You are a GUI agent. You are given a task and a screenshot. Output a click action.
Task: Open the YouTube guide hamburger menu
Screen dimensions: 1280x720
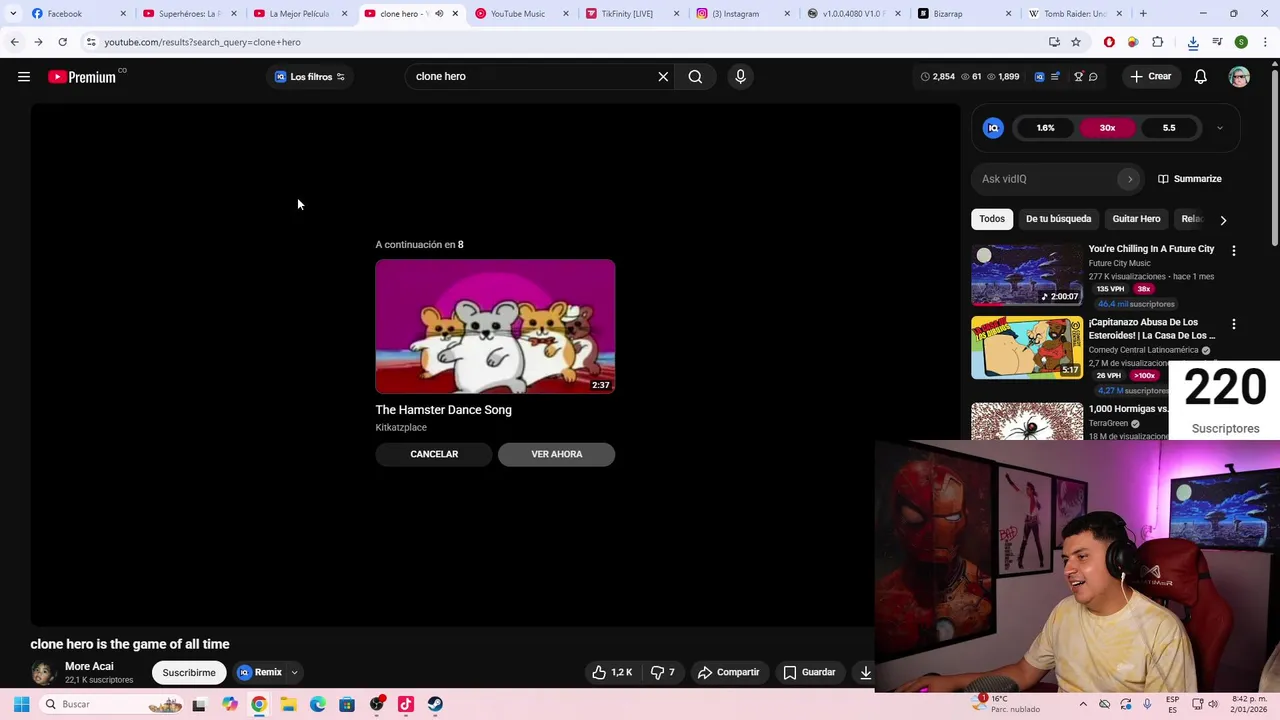tap(24, 77)
